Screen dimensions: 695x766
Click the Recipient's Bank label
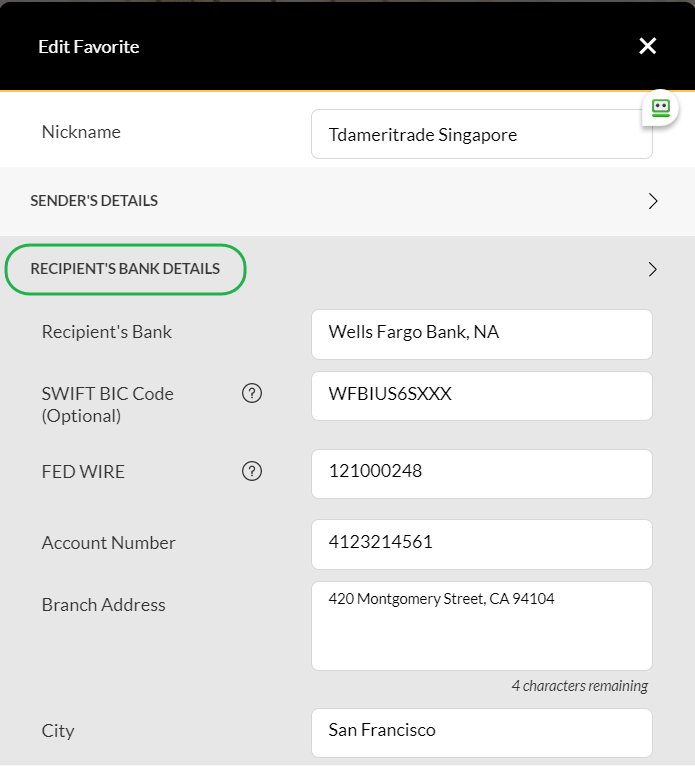107,332
